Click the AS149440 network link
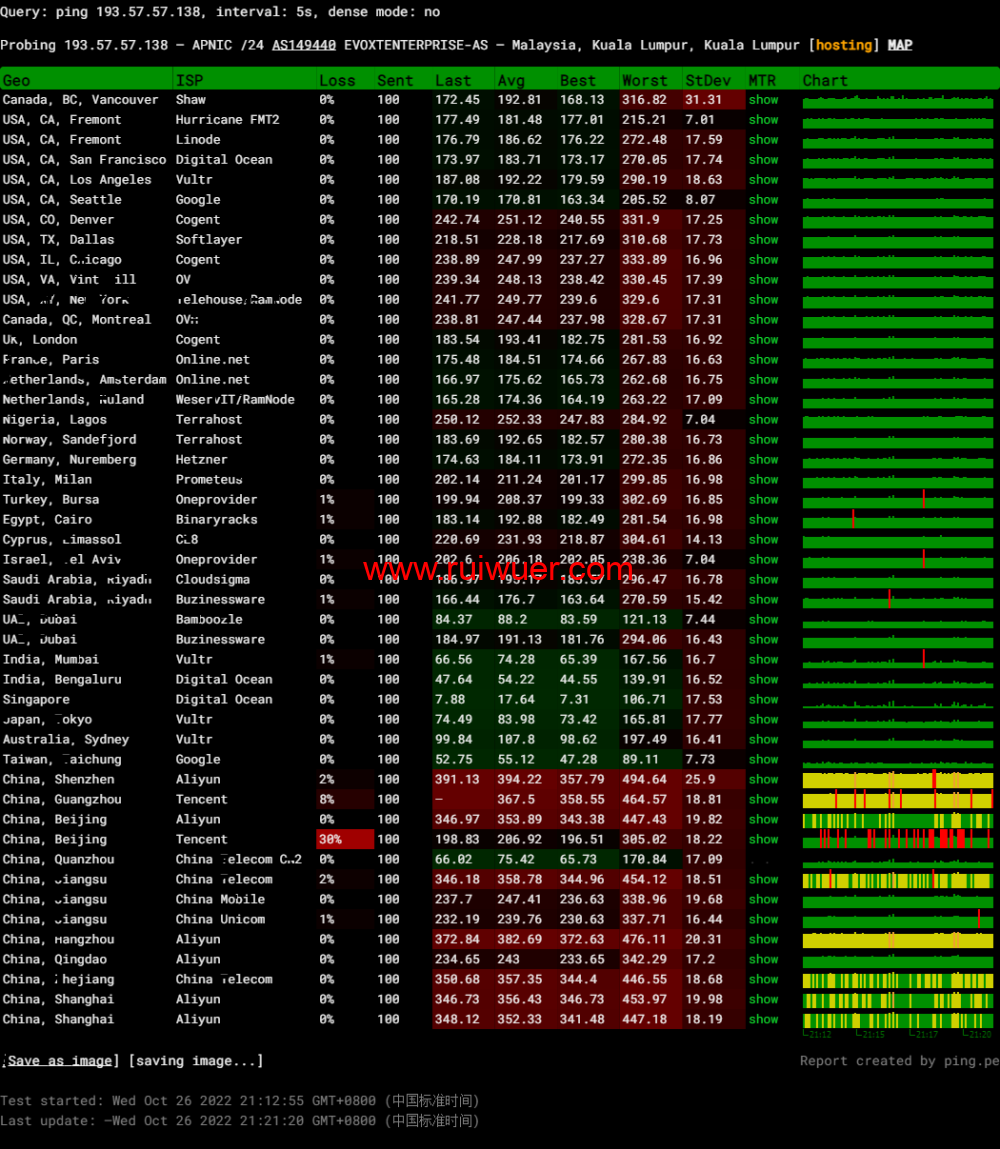Viewport: 1000px width, 1149px height. [x=304, y=45]
